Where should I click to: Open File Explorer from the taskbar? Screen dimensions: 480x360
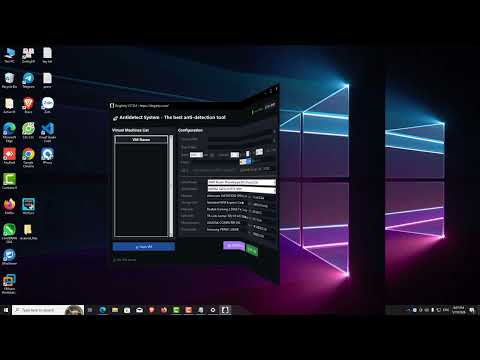click(x=115, y=310)
